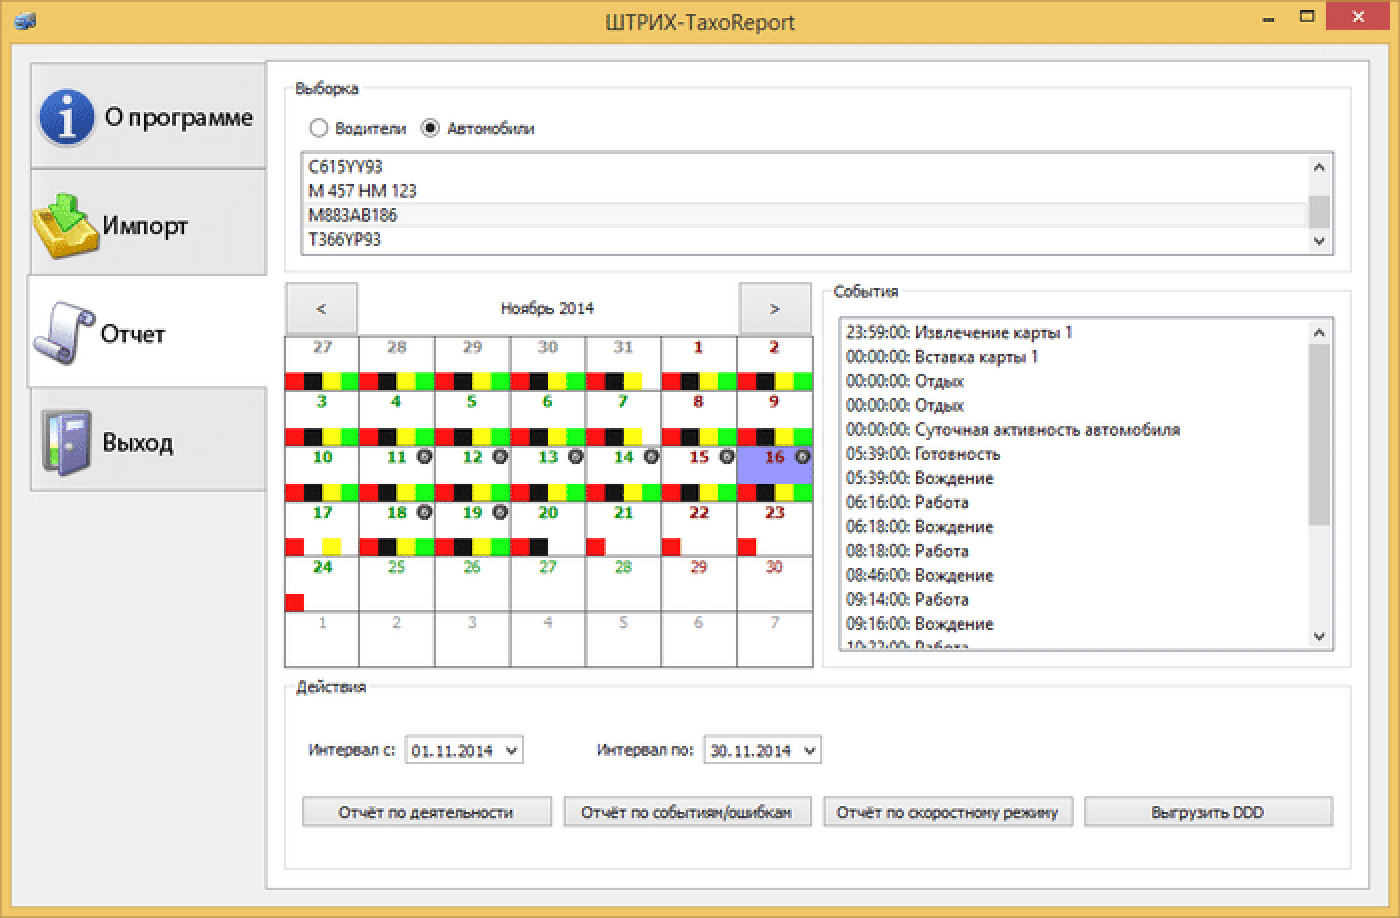Click Отчёт по деятельности button
This screenshot has height=918, width=1400.
[x=426, y=812]
